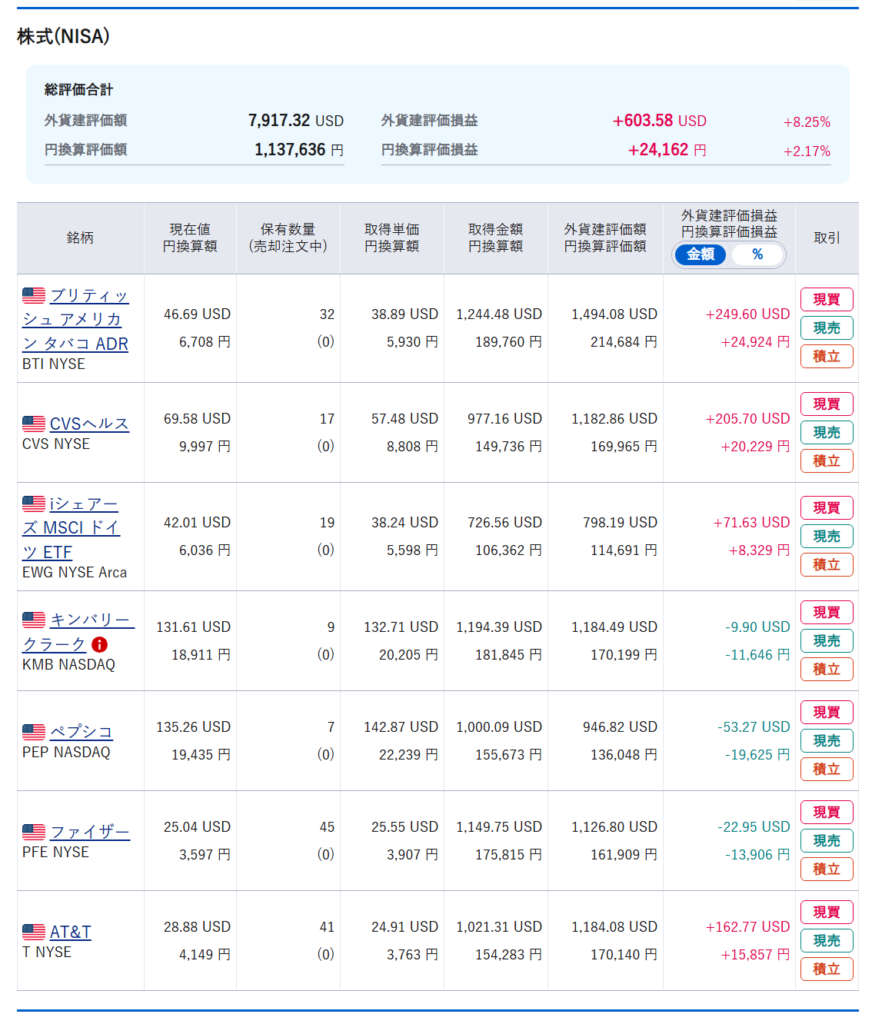This screenshot has width=872, height=1024.
Task: Click the 総評価合計 summary label
Action: pyautogui.click(x=79, y=90)
